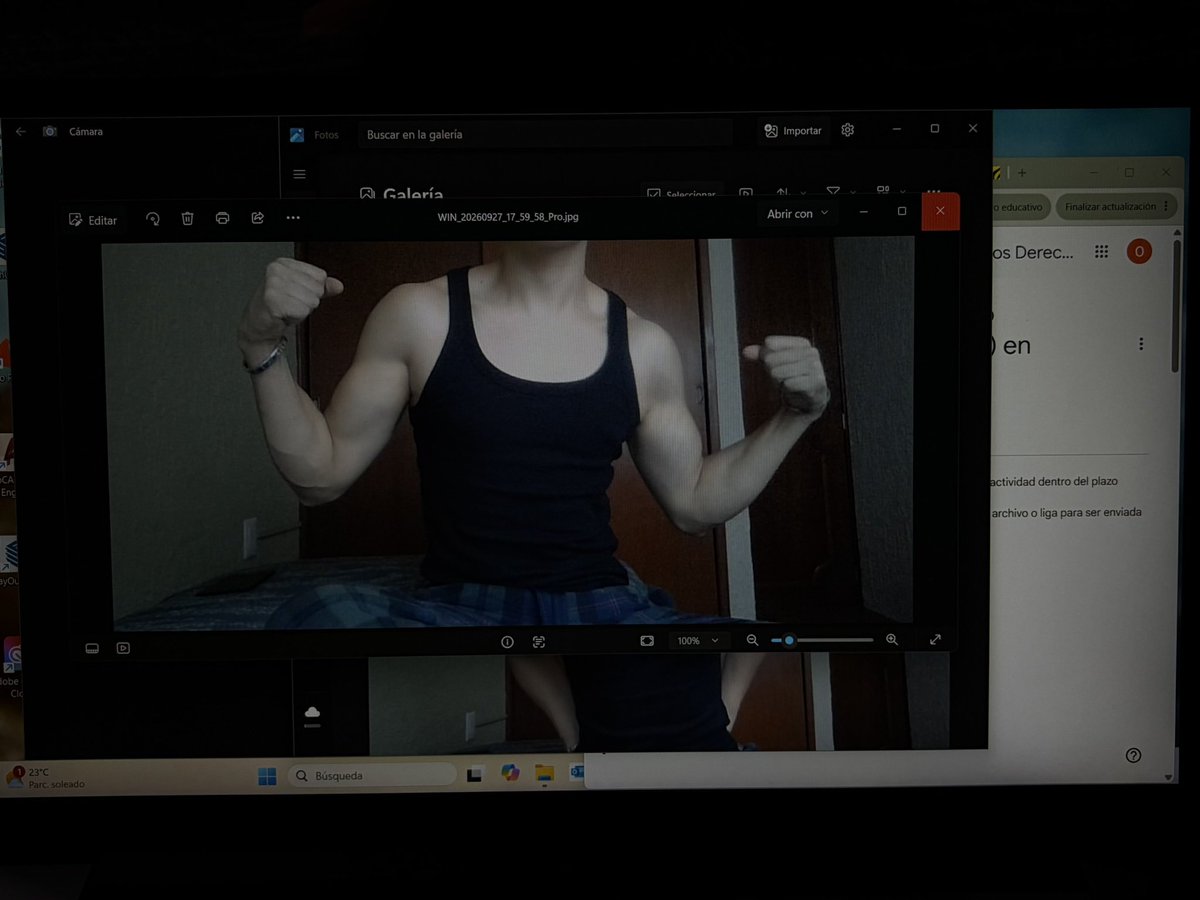Scan text in image with the text-scan icon

539,642
